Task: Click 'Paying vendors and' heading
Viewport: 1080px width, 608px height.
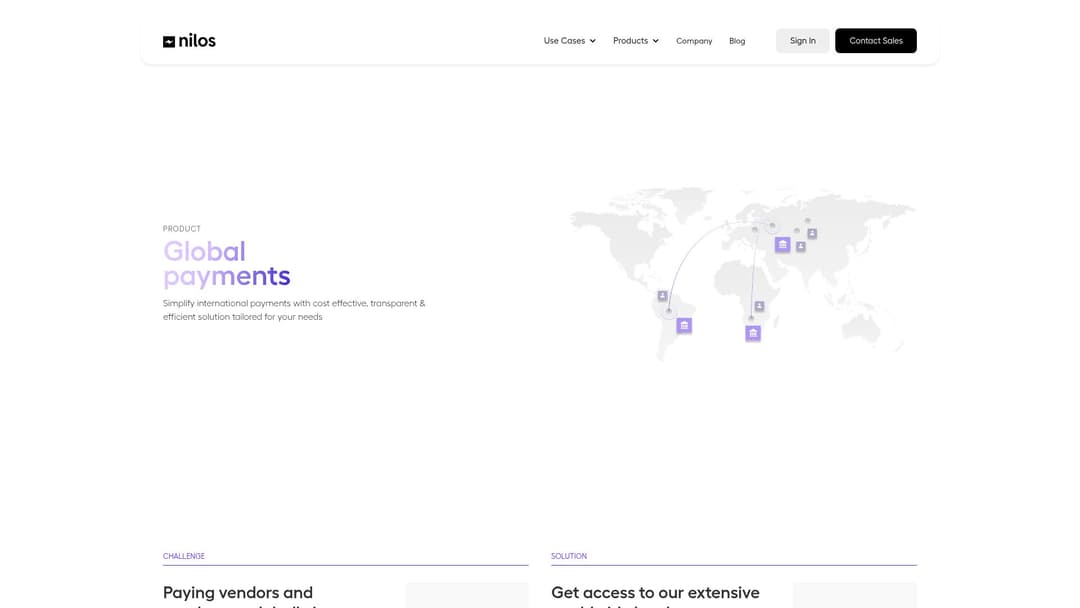Action: coord(238,592)
